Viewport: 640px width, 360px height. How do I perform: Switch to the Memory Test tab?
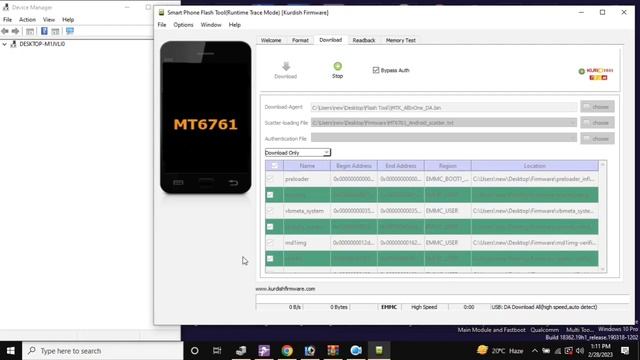[x=400, y=40]
